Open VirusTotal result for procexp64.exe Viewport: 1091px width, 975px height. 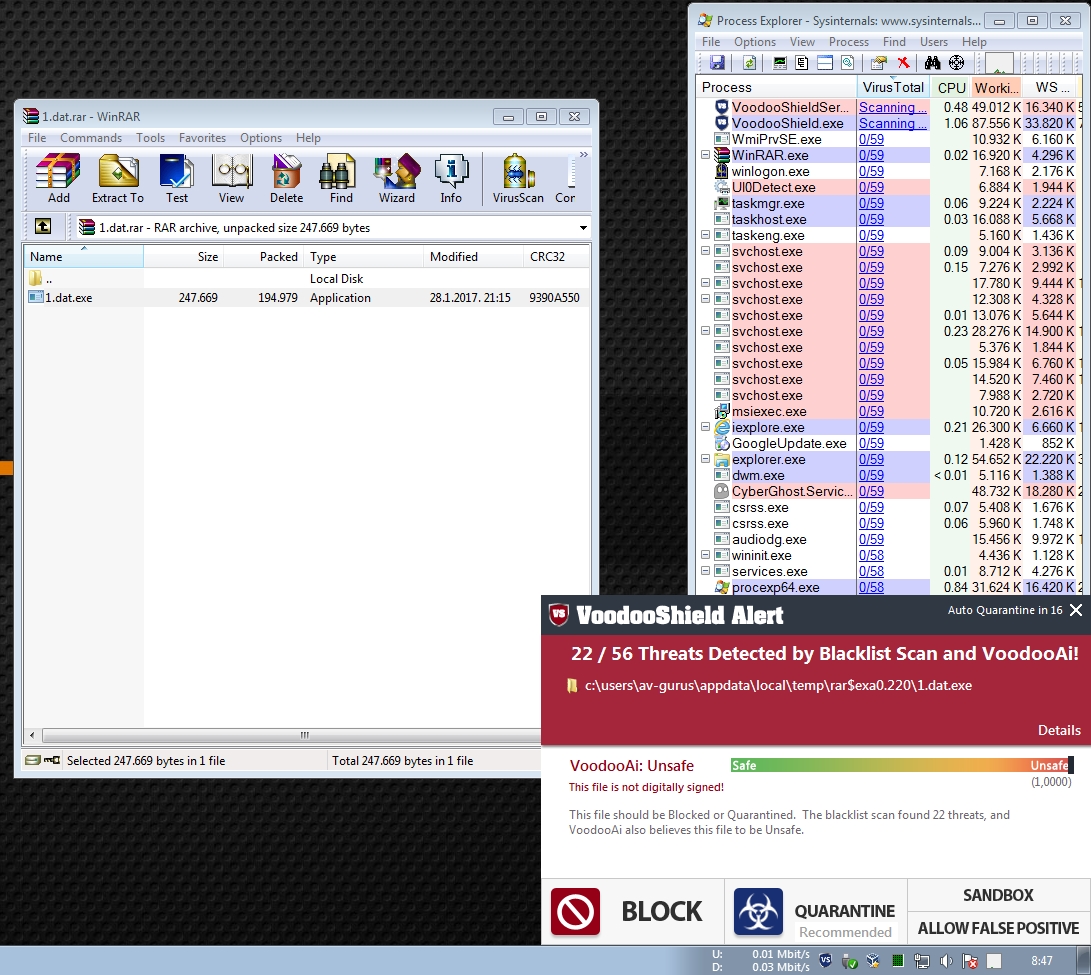[871, 587]
